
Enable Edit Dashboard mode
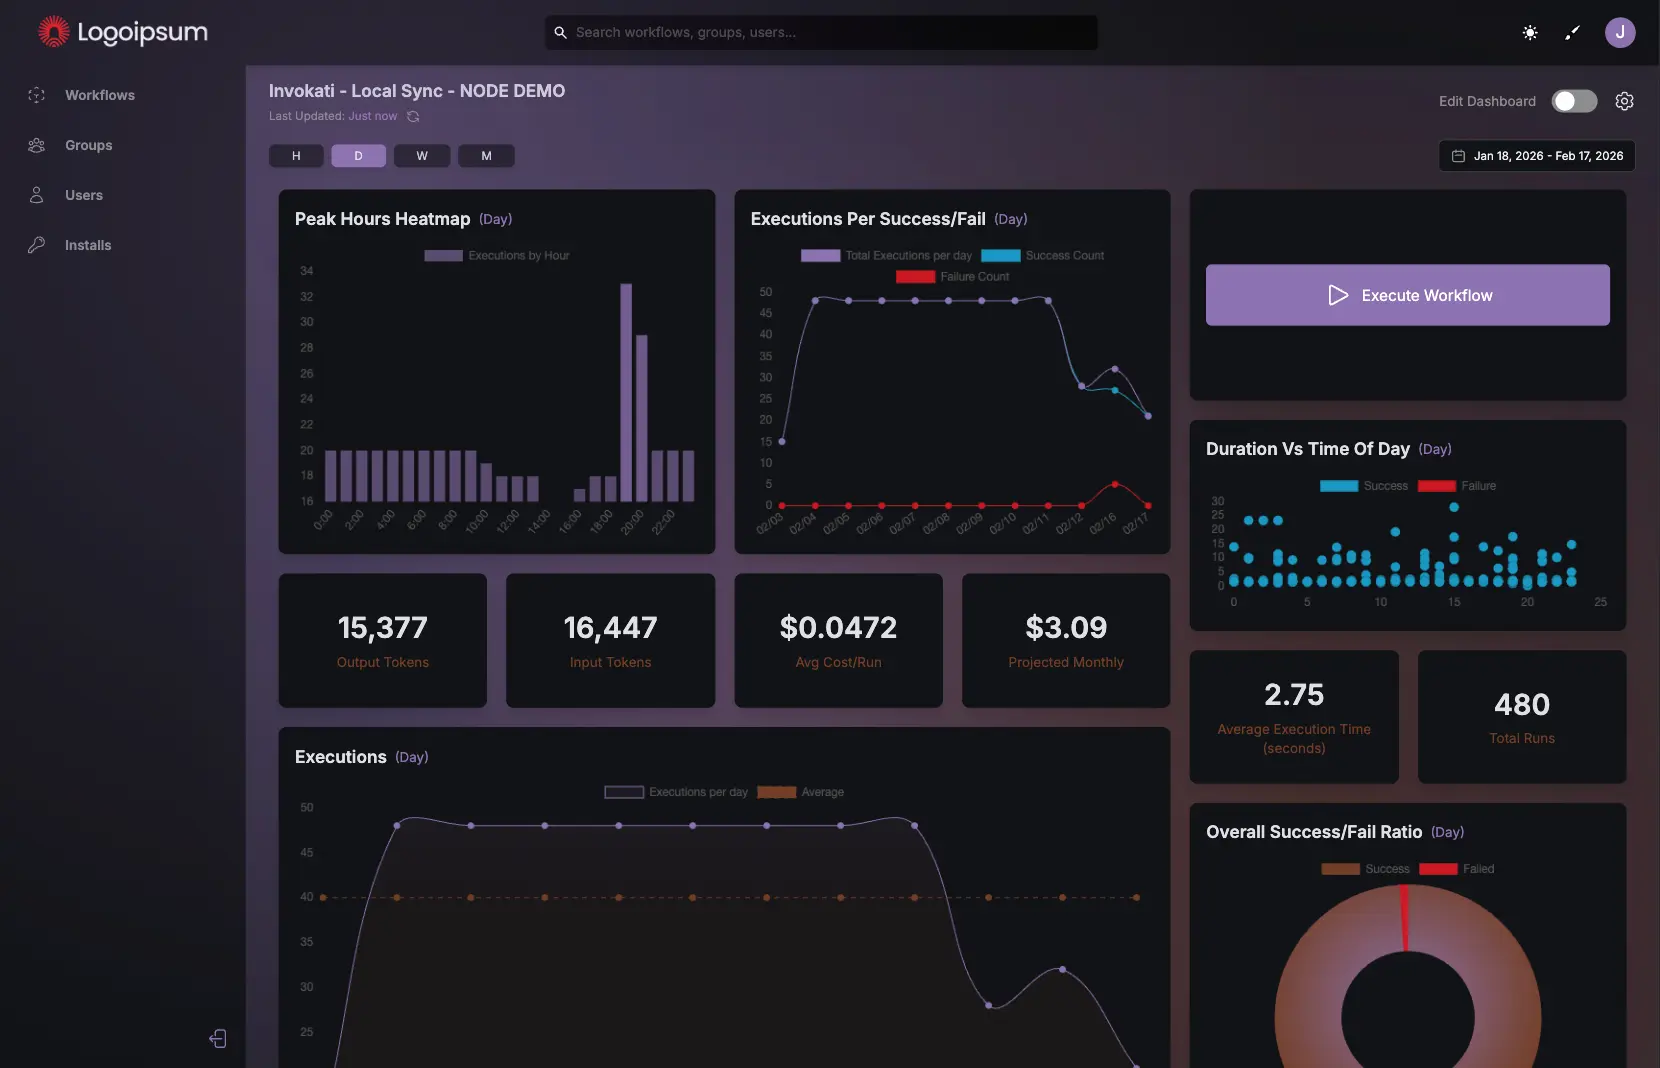pos(1574,101)
